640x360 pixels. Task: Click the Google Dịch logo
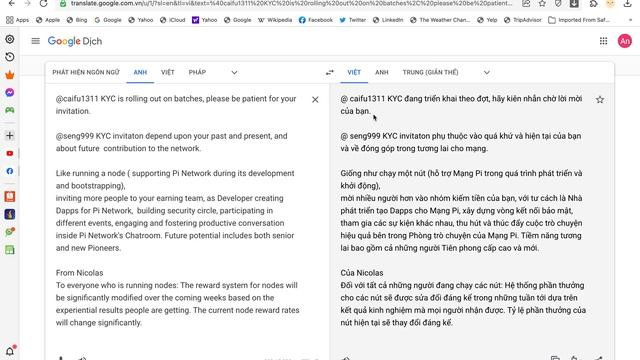(75, 41)
